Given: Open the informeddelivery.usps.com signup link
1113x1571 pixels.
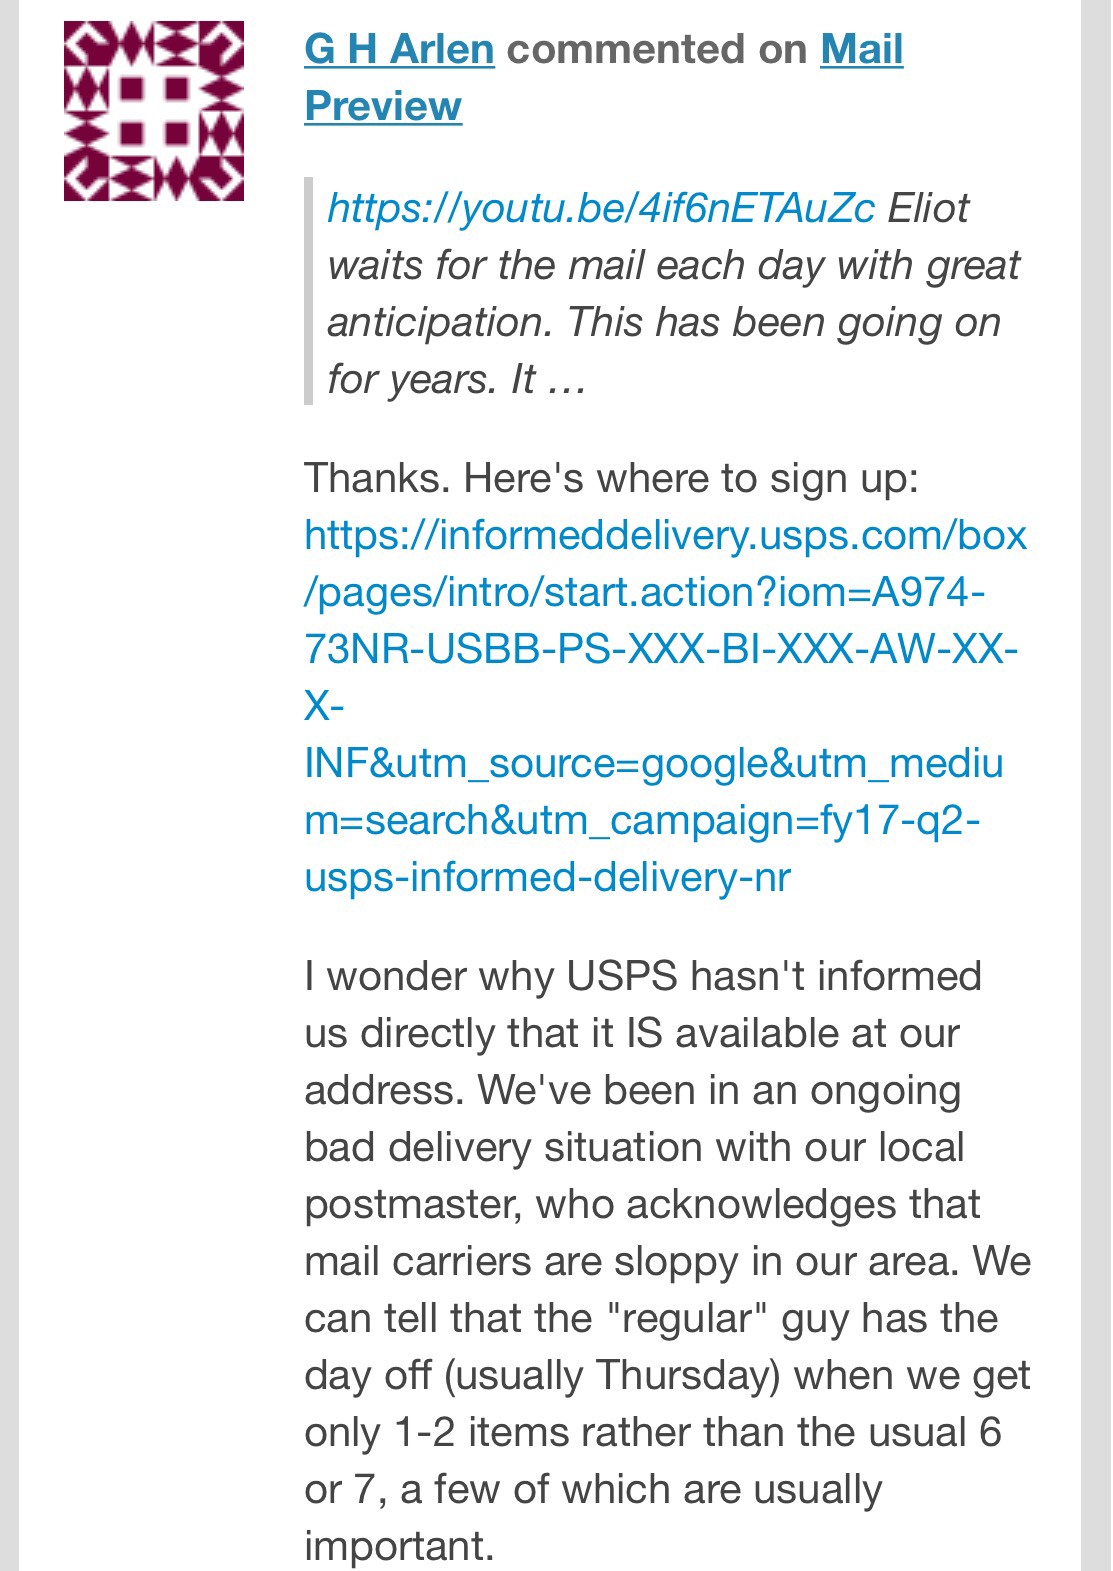Looking at the screenshot, I should click(665, 535).
